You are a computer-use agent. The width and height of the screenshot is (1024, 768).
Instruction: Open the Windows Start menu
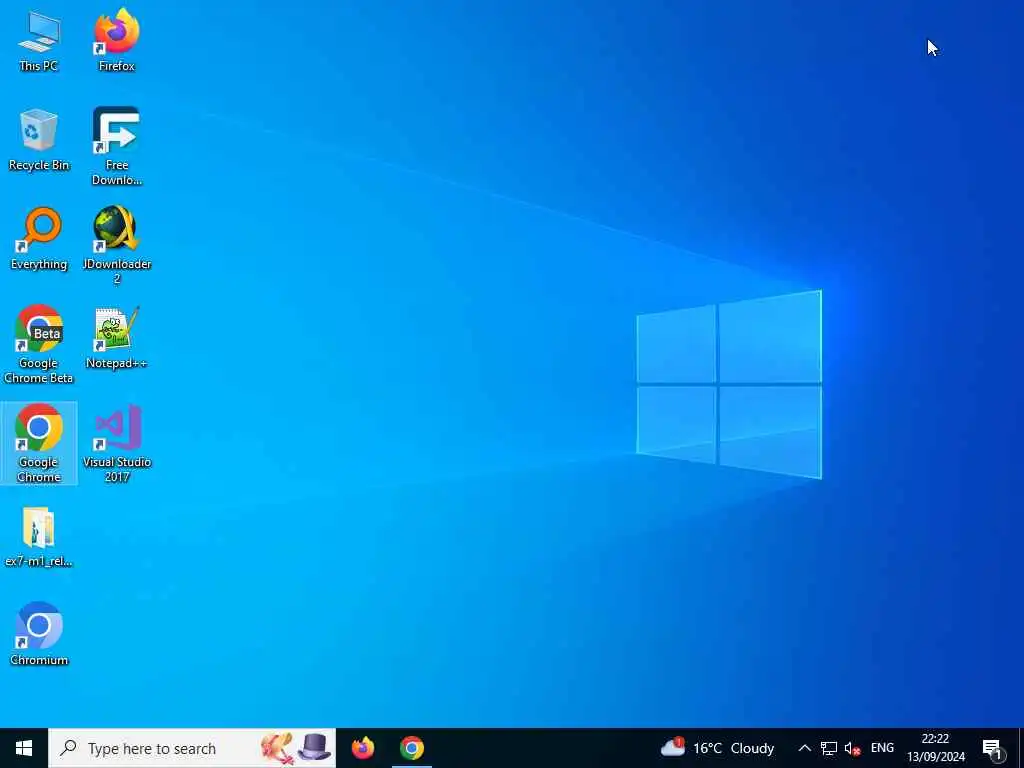pos(24,748)
